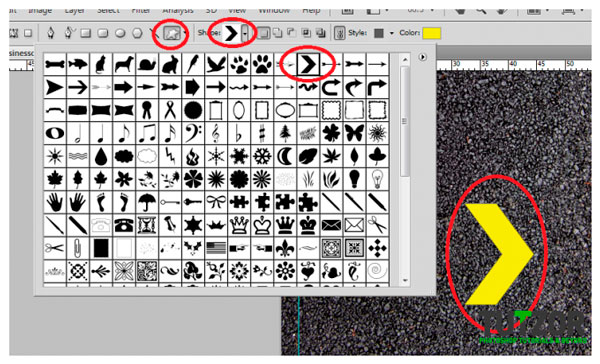The height and width of the screenshot is (364, 600).
Task: Pick the crescent moon shape
Action: [285, 156]
